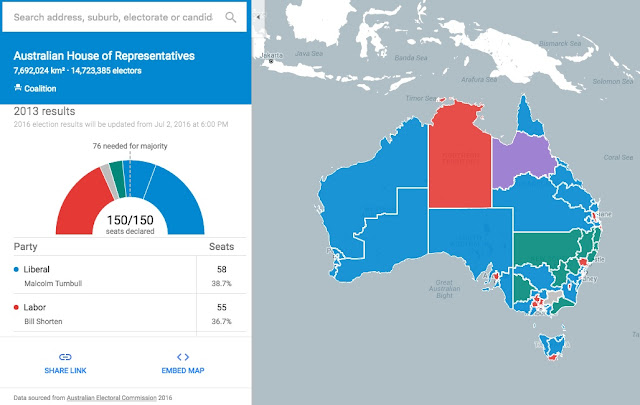Screen dimensions: 640x405
Task: Select the large green New South Wales electorate
Action: click(541, 247)
